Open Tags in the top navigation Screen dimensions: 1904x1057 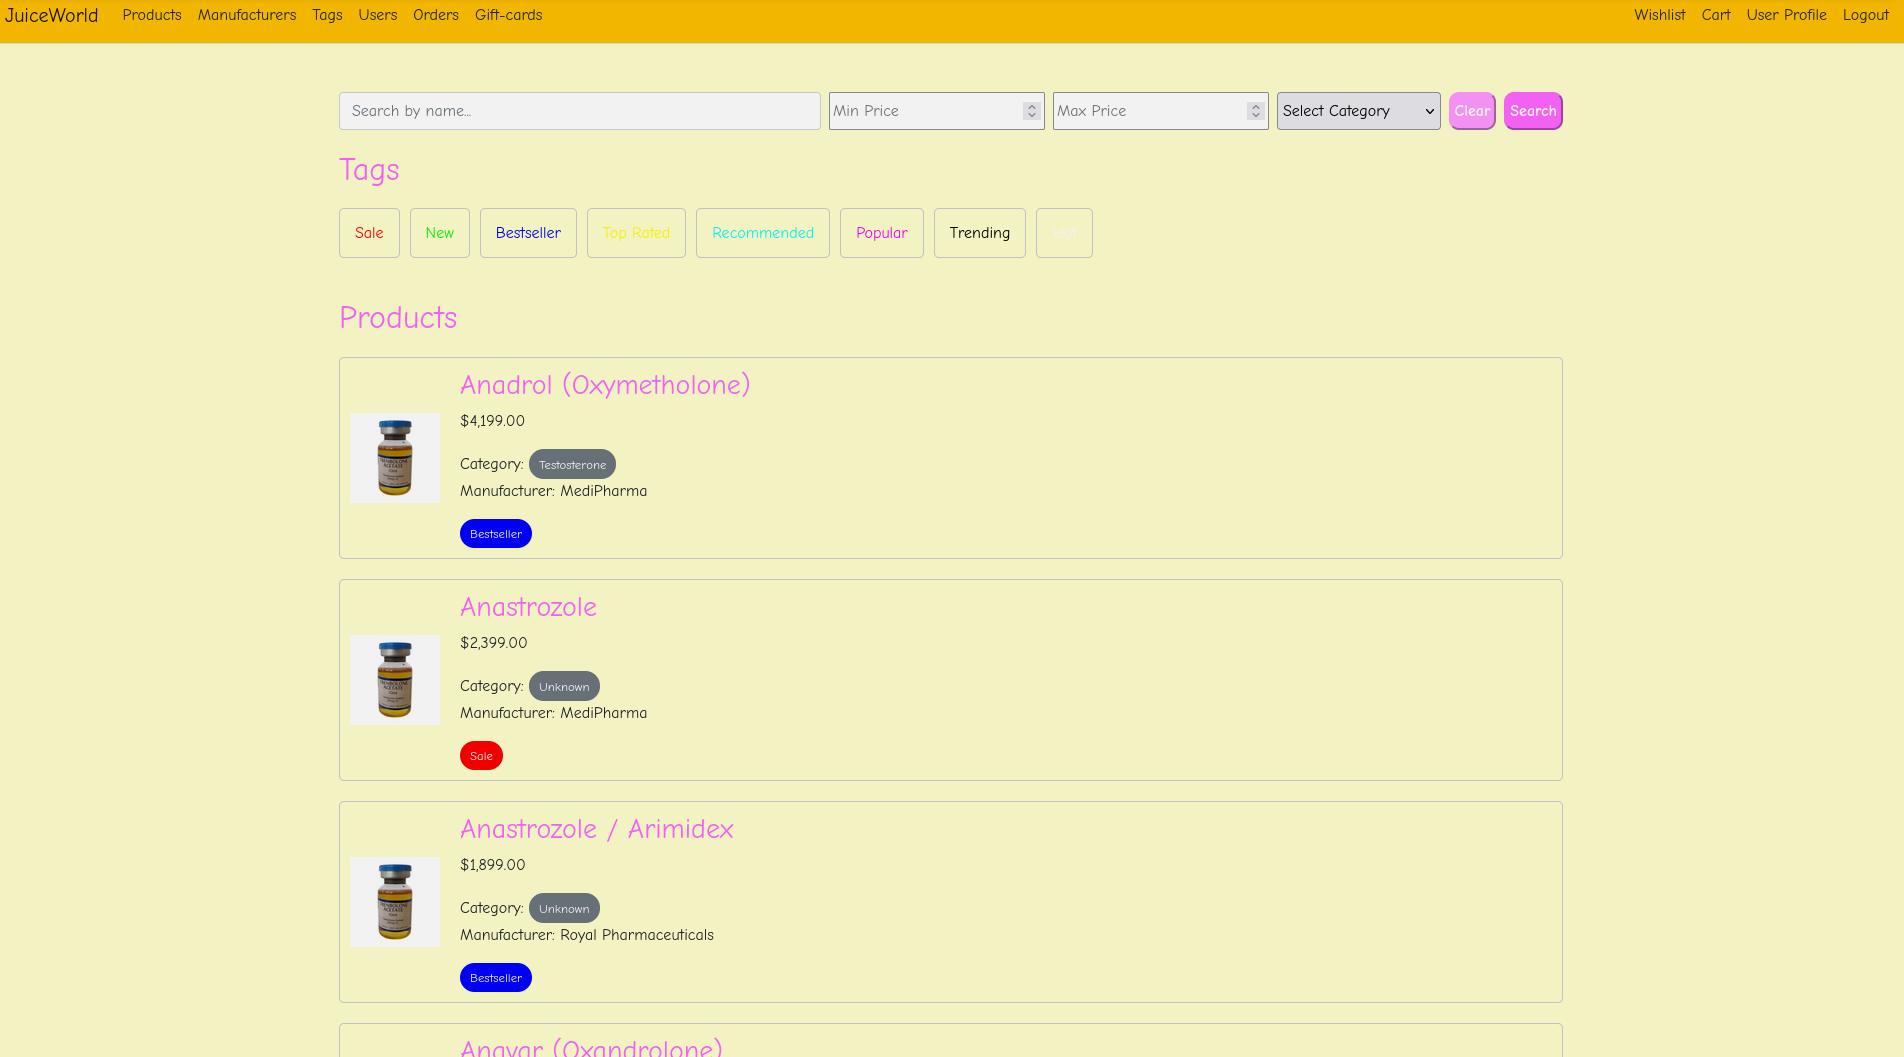(x=327, y=15)
